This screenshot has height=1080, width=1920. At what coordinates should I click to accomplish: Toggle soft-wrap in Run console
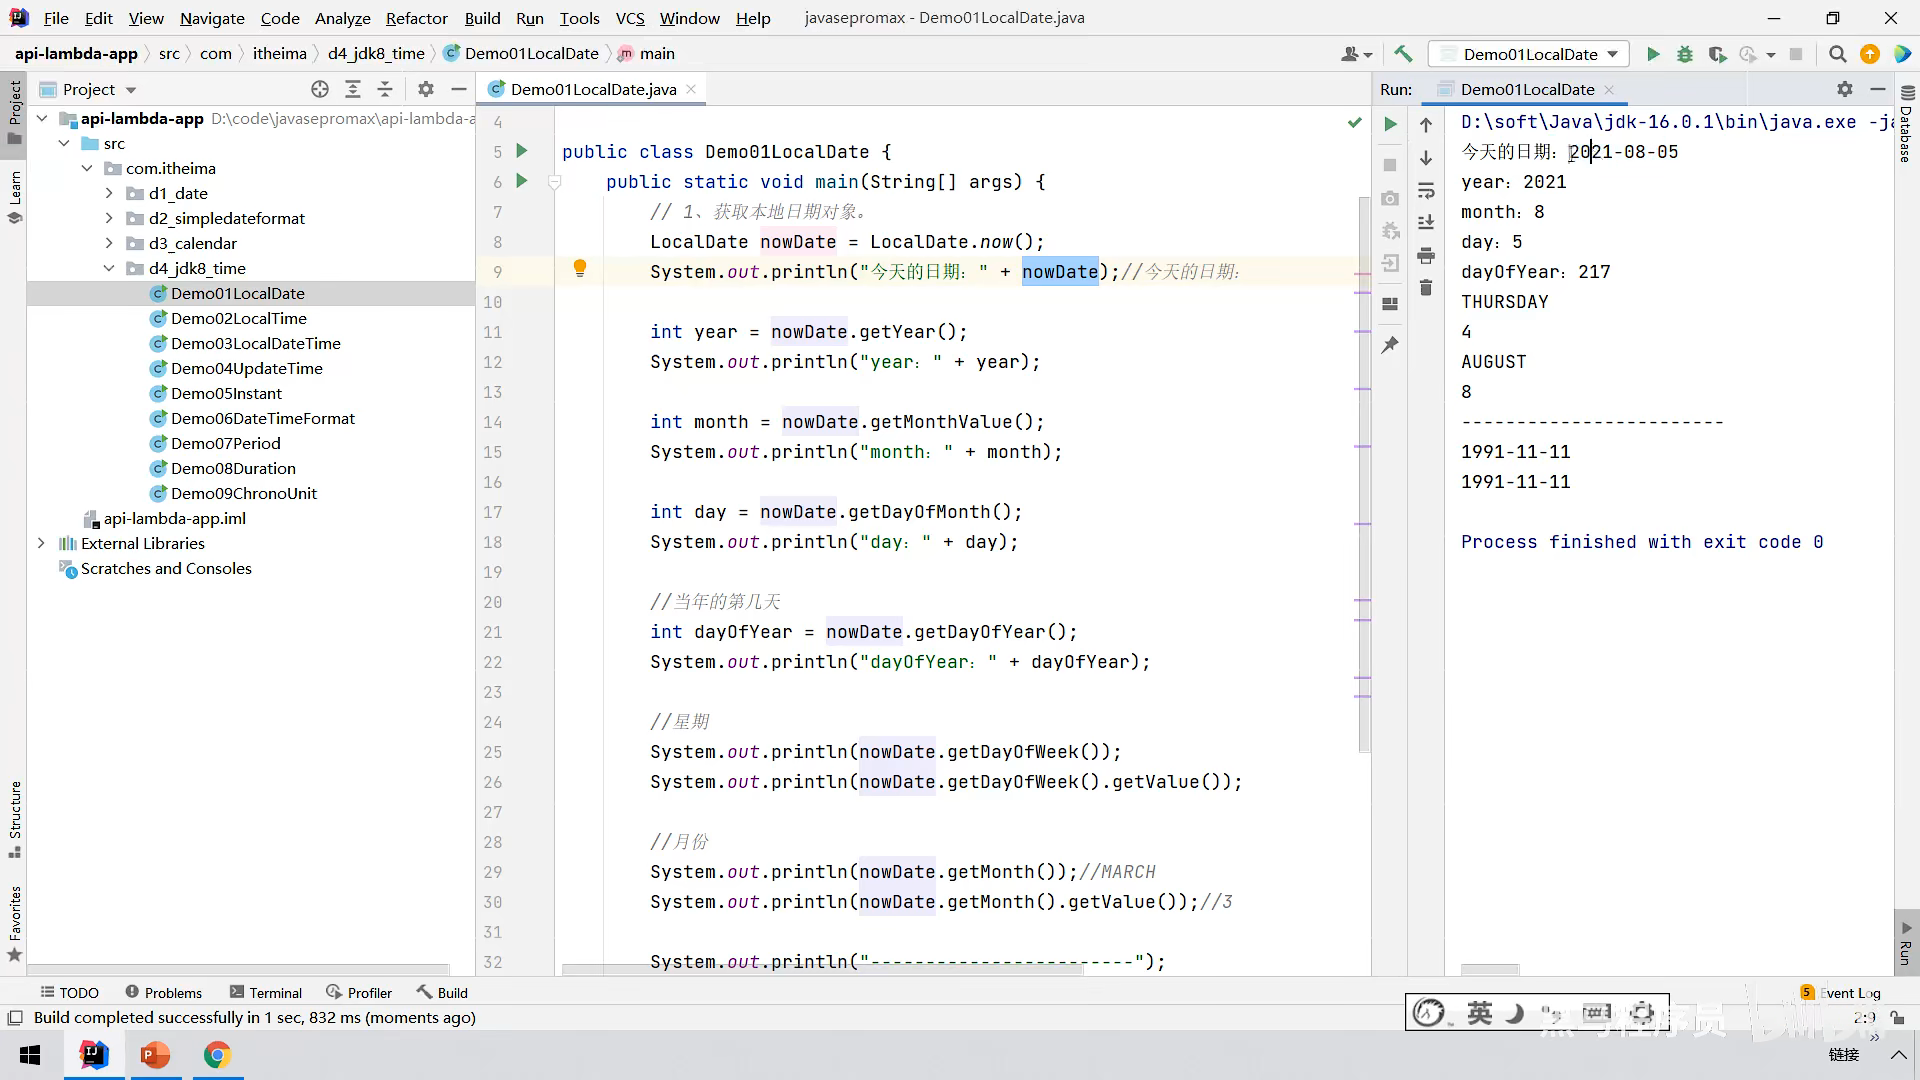click(1426, 190)
